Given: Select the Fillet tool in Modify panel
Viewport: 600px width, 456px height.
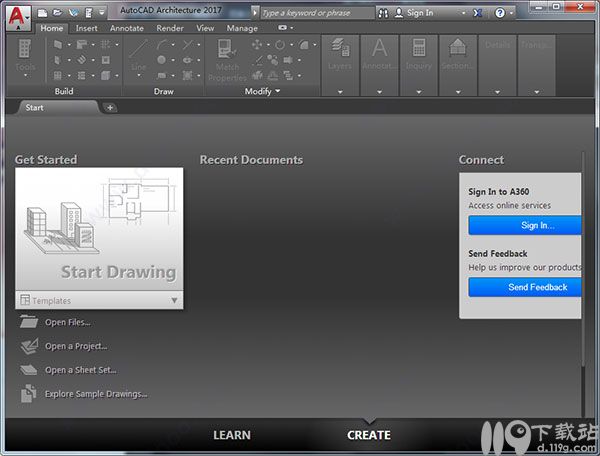Looking at the screenshot, I should point(304,44).
